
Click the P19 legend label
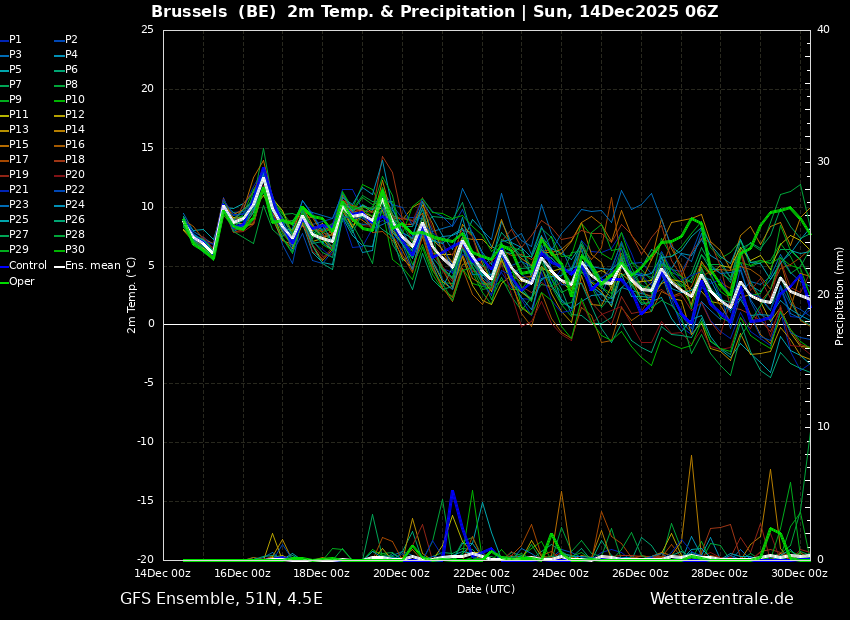18,175
